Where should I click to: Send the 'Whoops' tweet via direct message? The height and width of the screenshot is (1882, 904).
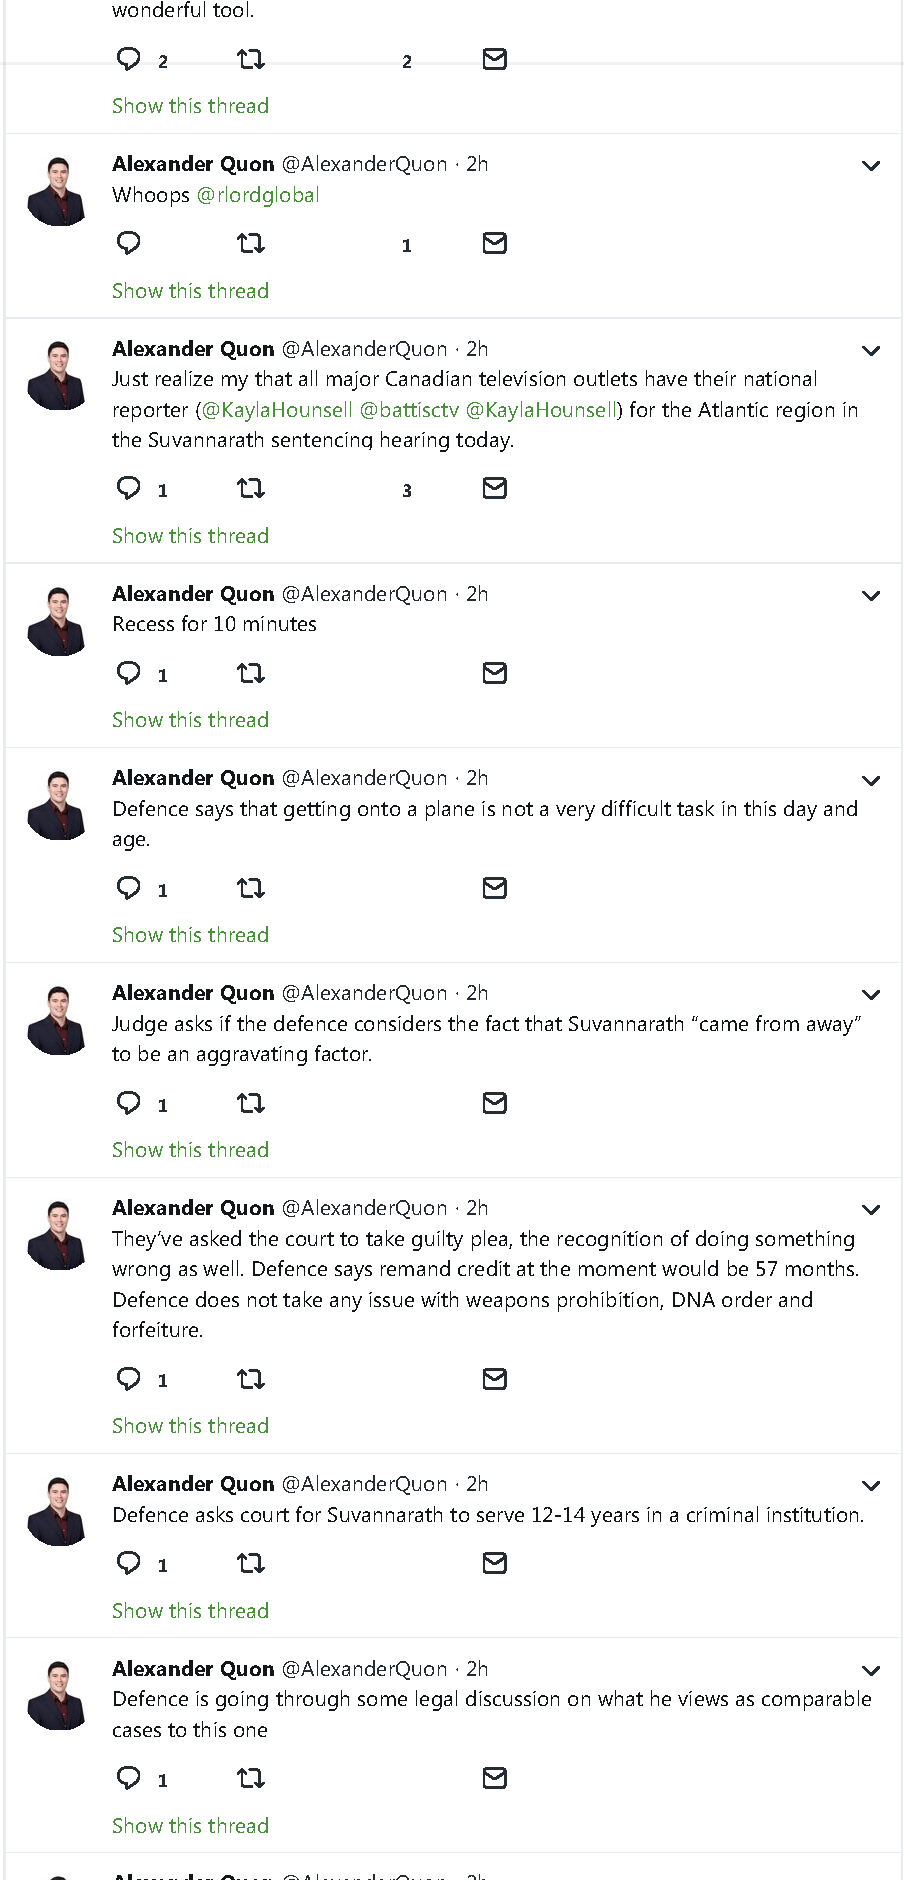click(494, 243)
